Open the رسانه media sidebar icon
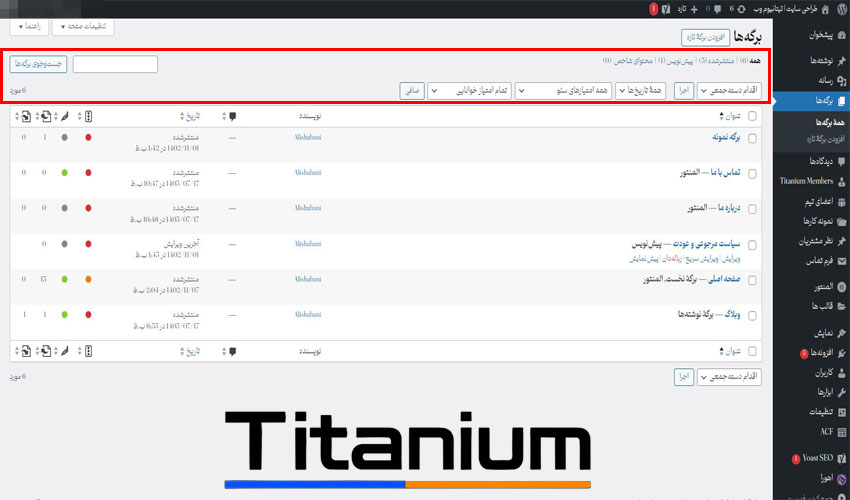Image resolution: width=850 pixels, height=500 pixels. pyautogui.click(x=841, y=81)
